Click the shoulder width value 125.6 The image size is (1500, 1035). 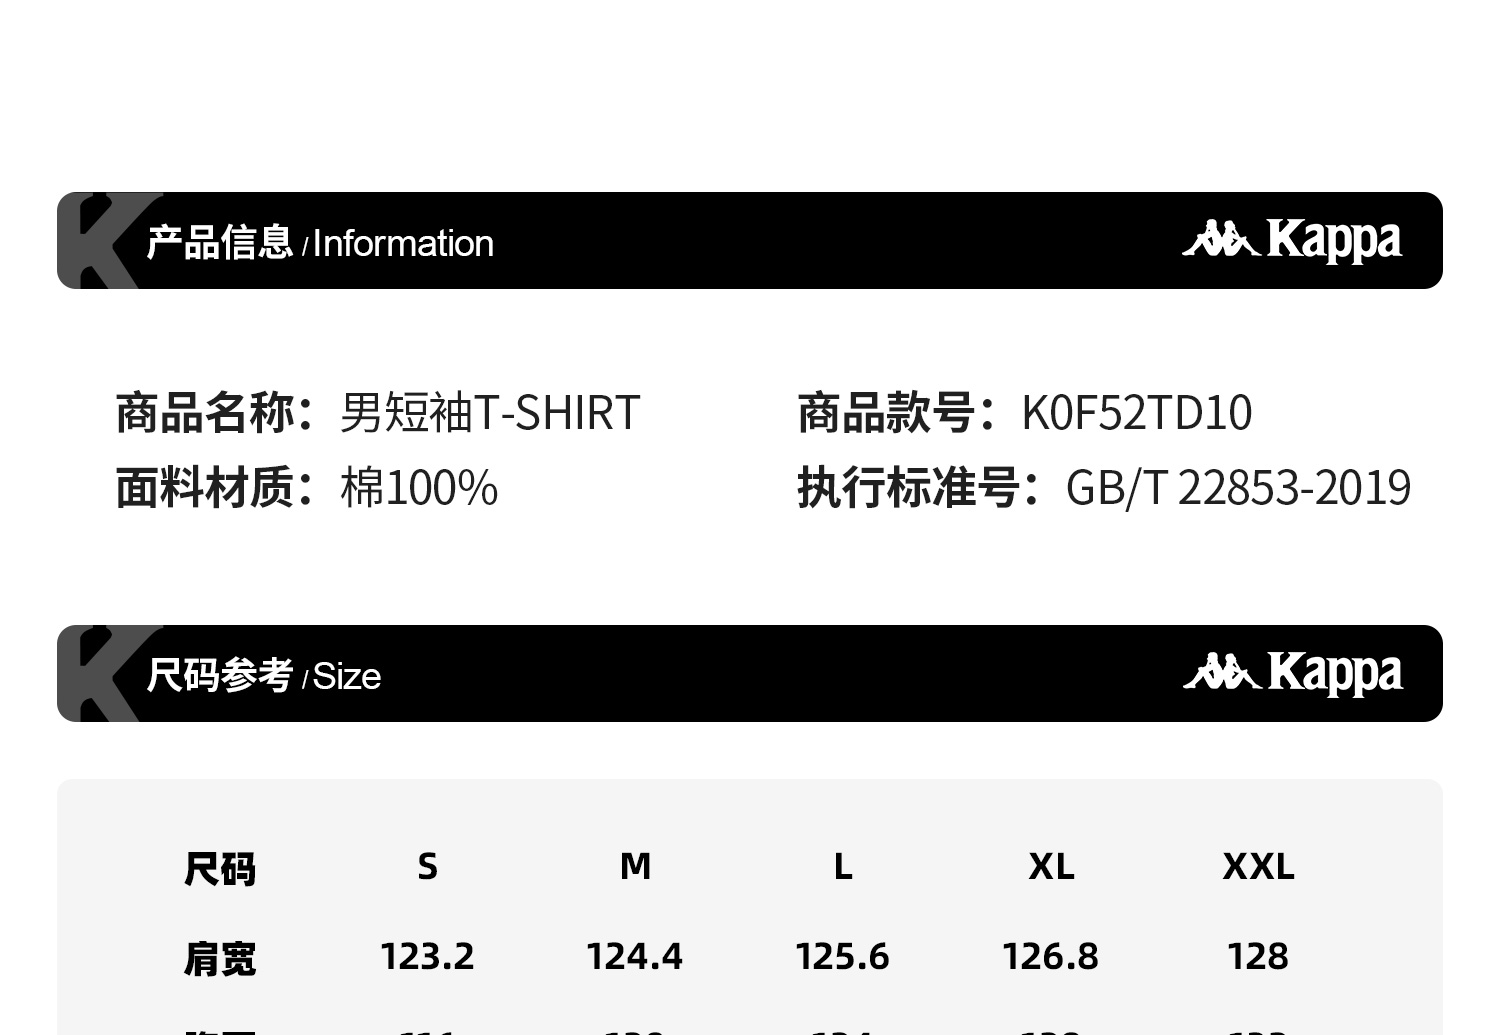point(842,957)
